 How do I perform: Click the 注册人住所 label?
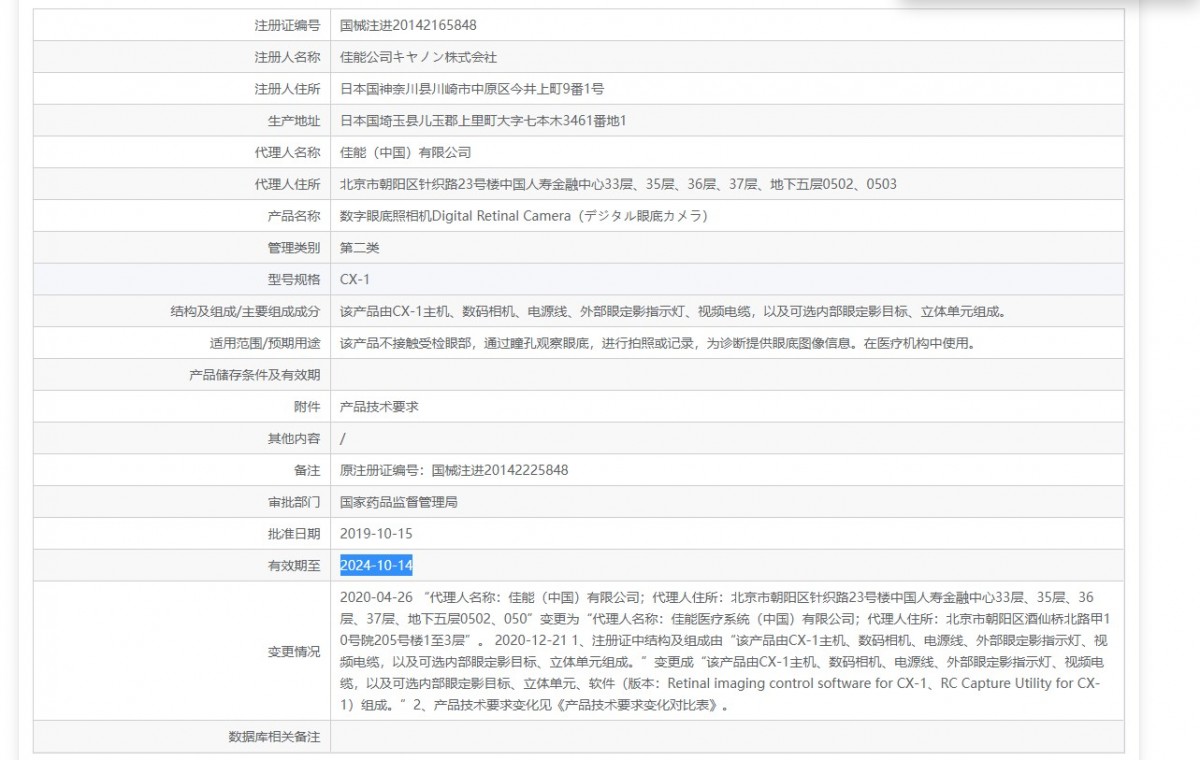(288, 89)
